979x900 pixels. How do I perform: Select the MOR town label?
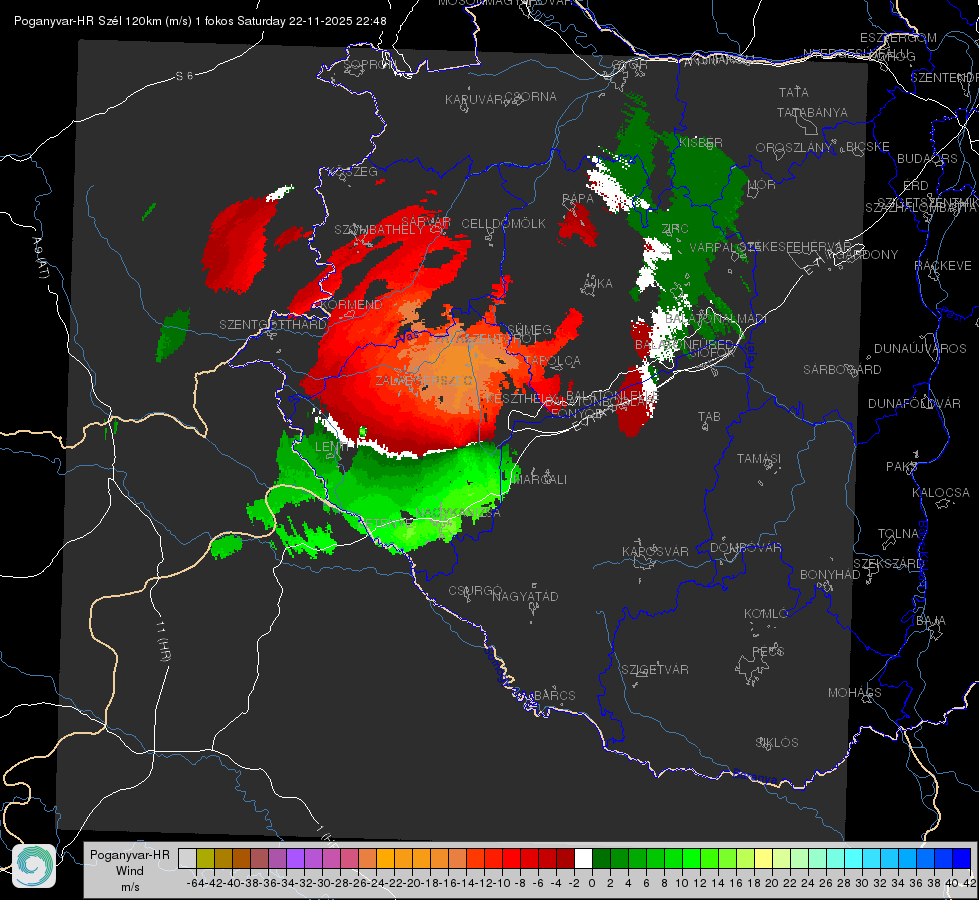(x=762, y=185)
